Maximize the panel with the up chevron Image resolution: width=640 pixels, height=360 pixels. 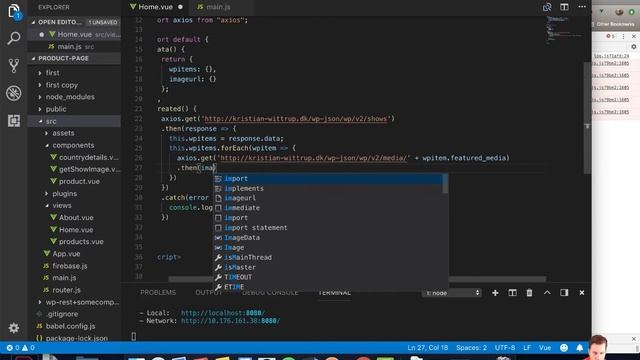click(547, 293)
